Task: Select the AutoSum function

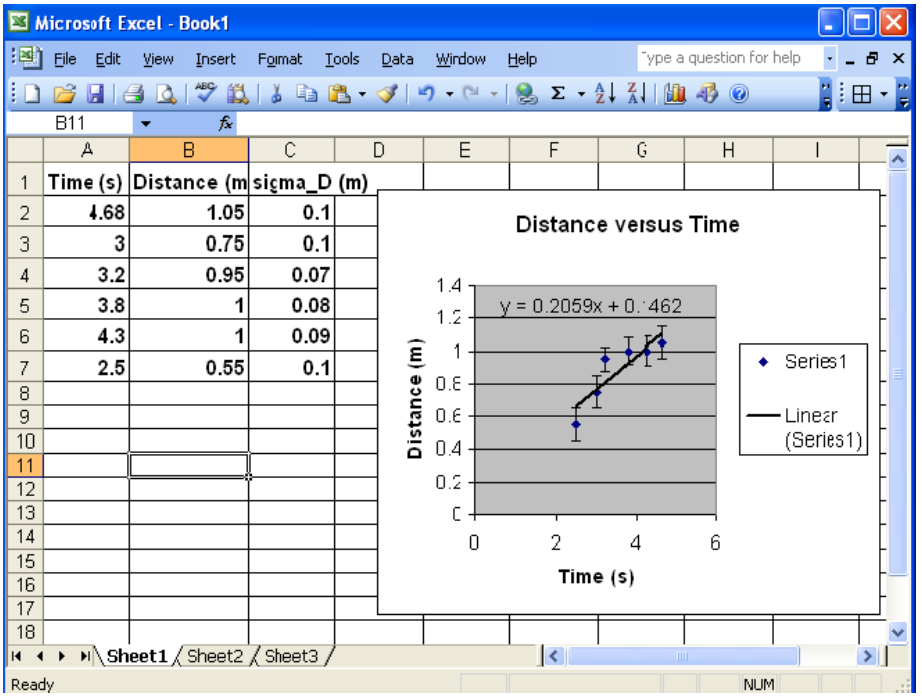Action: pyautogui.click(x=558, y=95)
